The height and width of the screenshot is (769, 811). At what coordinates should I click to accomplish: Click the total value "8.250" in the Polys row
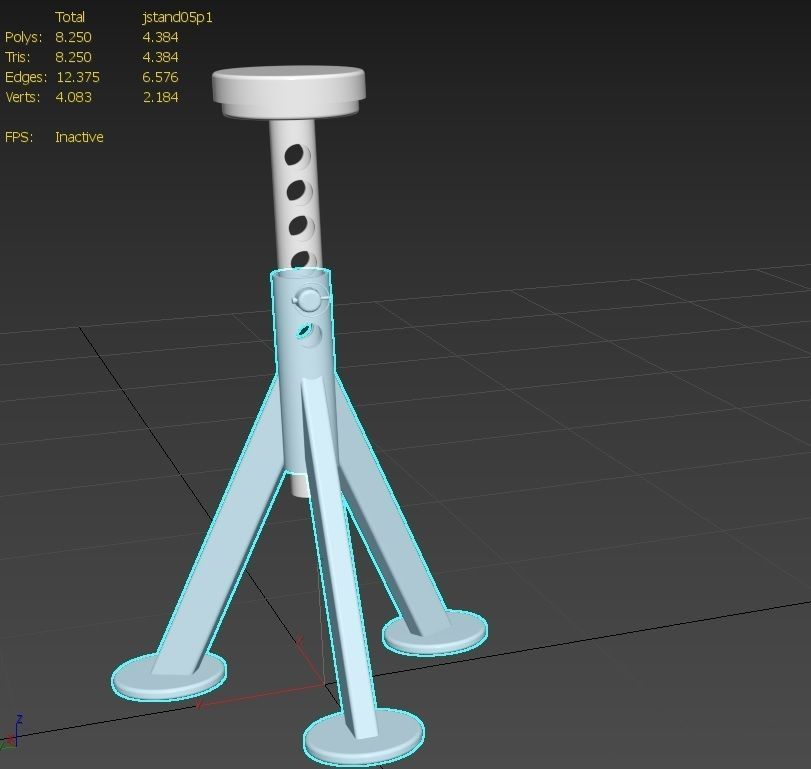coord(73,37)
